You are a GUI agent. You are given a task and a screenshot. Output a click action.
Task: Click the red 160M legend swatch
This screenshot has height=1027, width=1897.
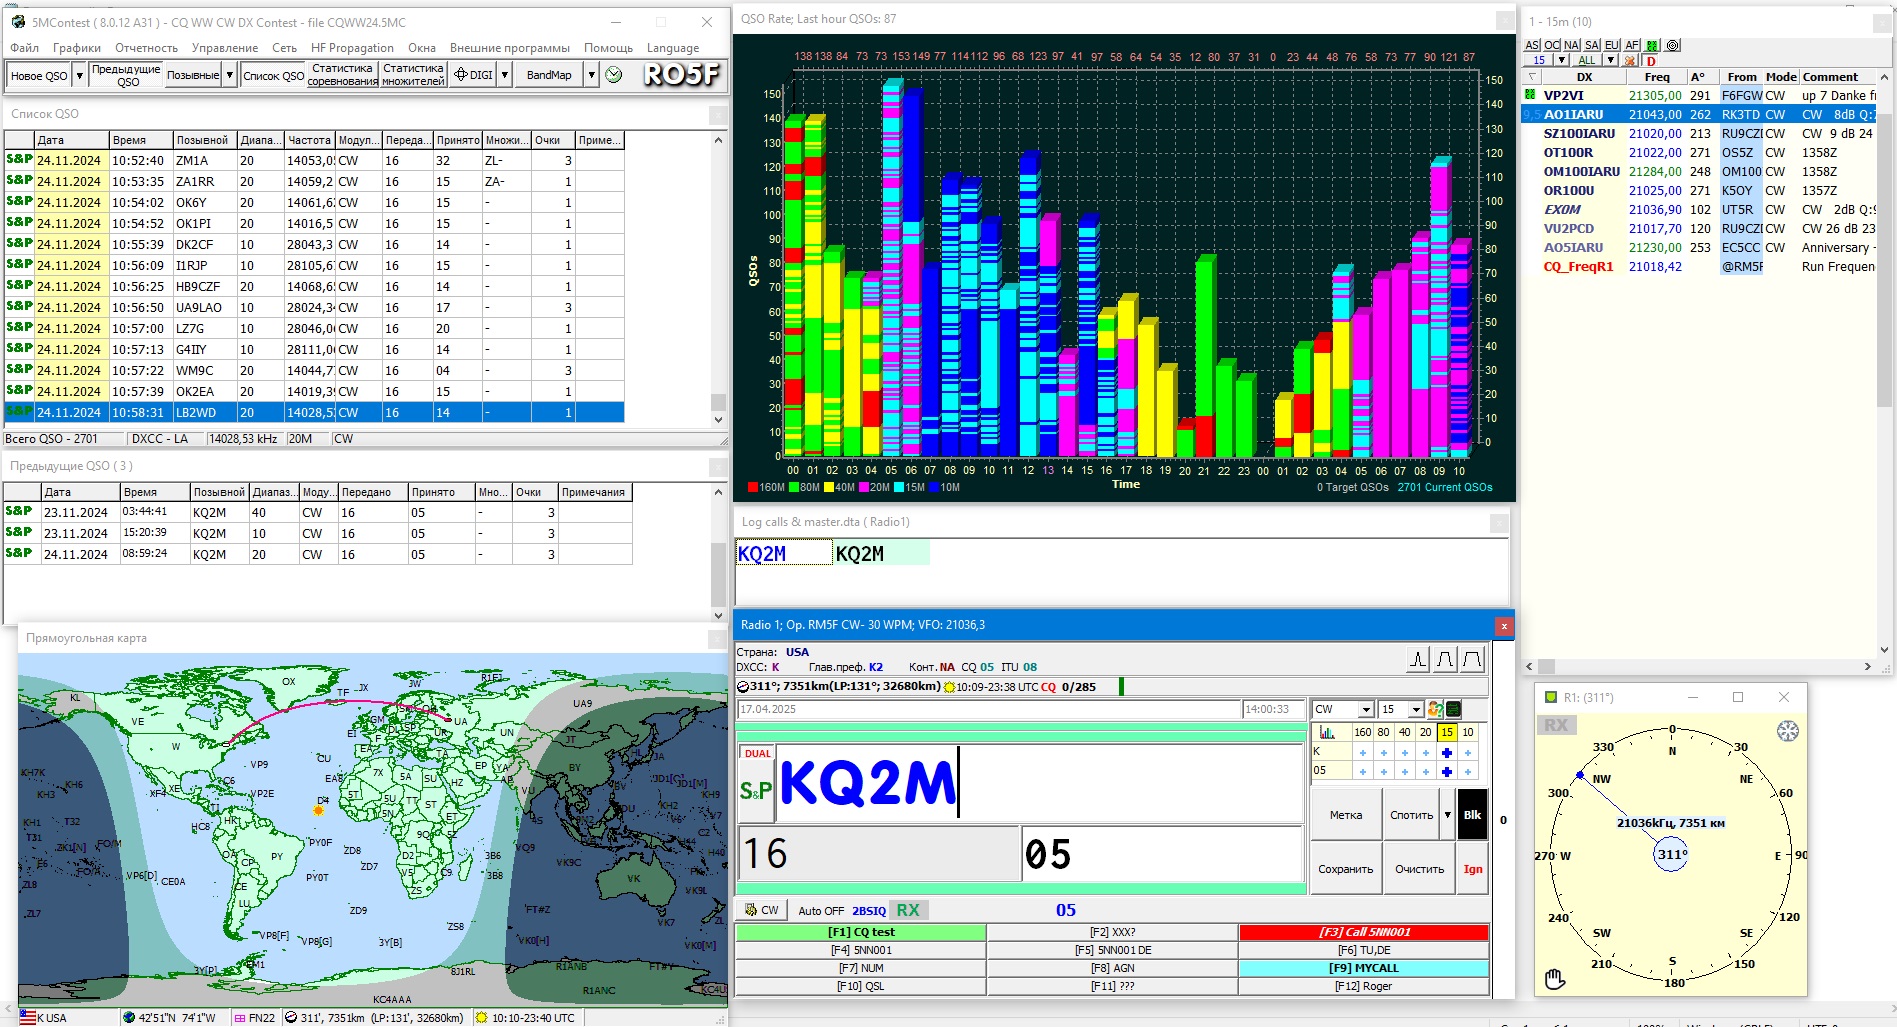(x=752, y=488)
